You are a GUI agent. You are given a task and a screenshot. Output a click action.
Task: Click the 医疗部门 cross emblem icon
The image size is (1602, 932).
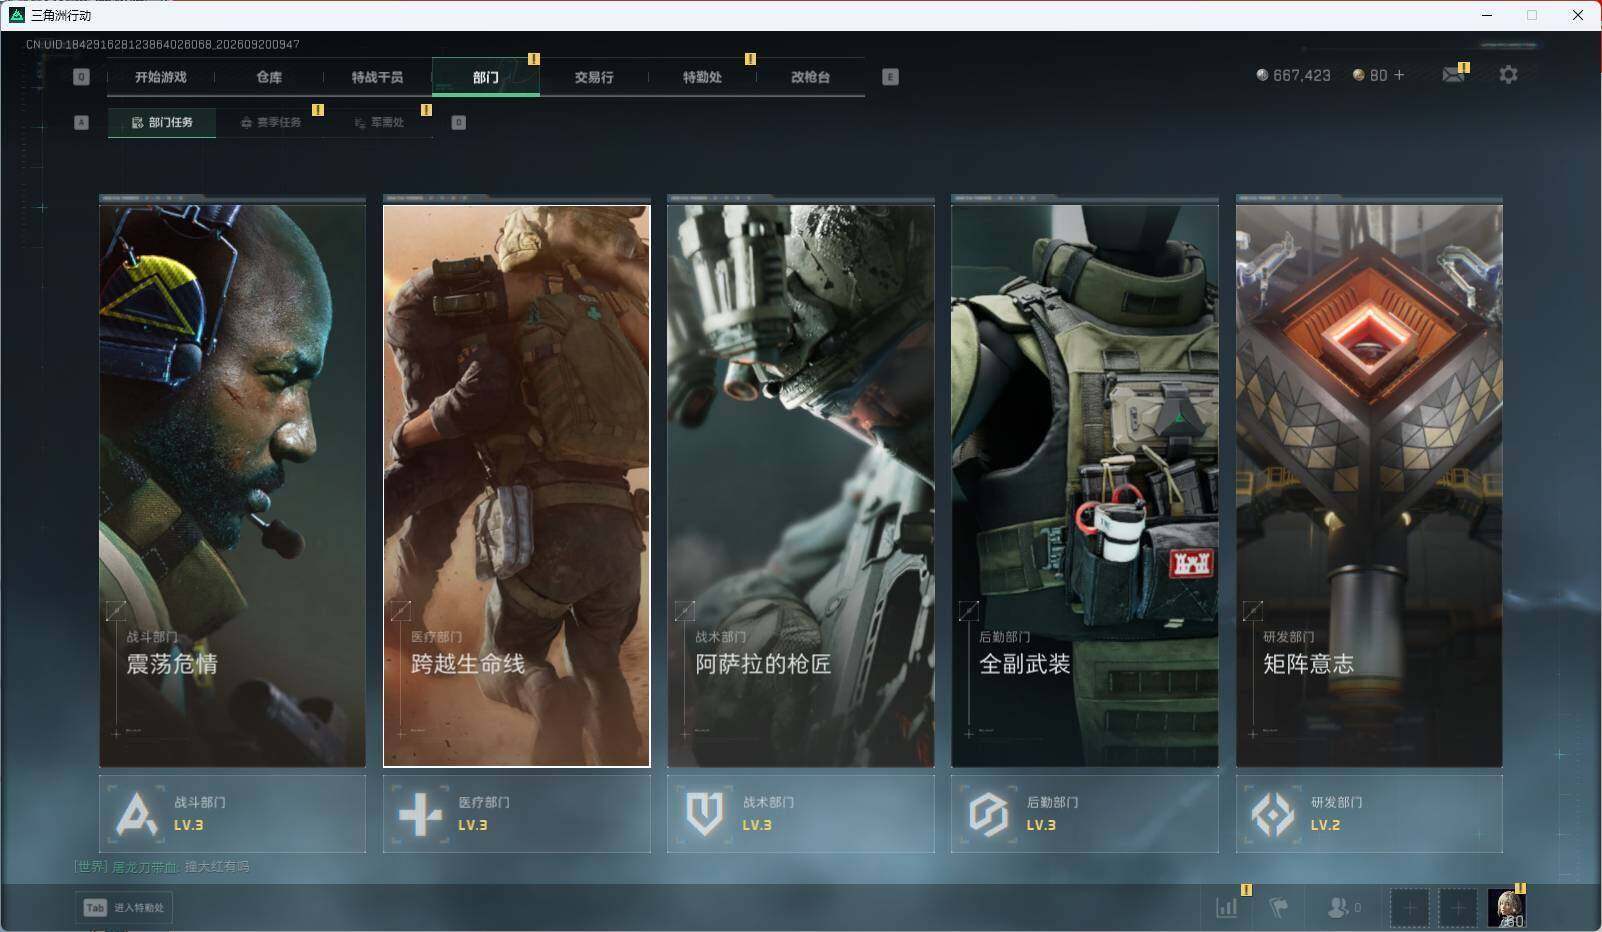[420, 814]
